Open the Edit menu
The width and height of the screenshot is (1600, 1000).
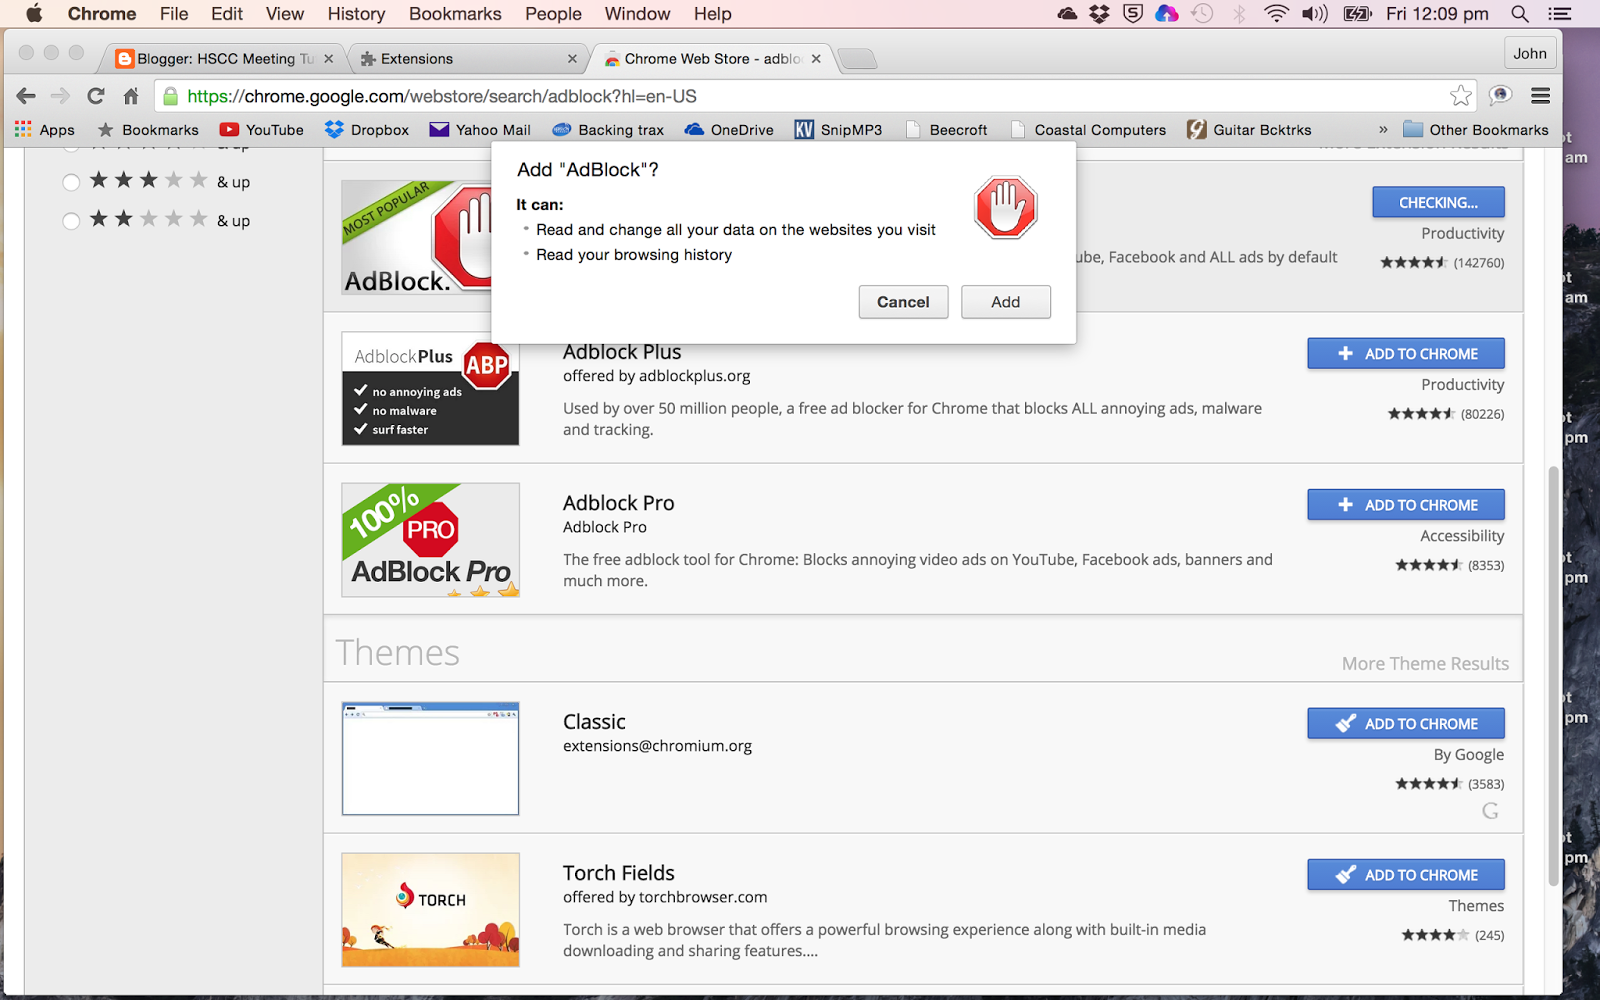227,14
